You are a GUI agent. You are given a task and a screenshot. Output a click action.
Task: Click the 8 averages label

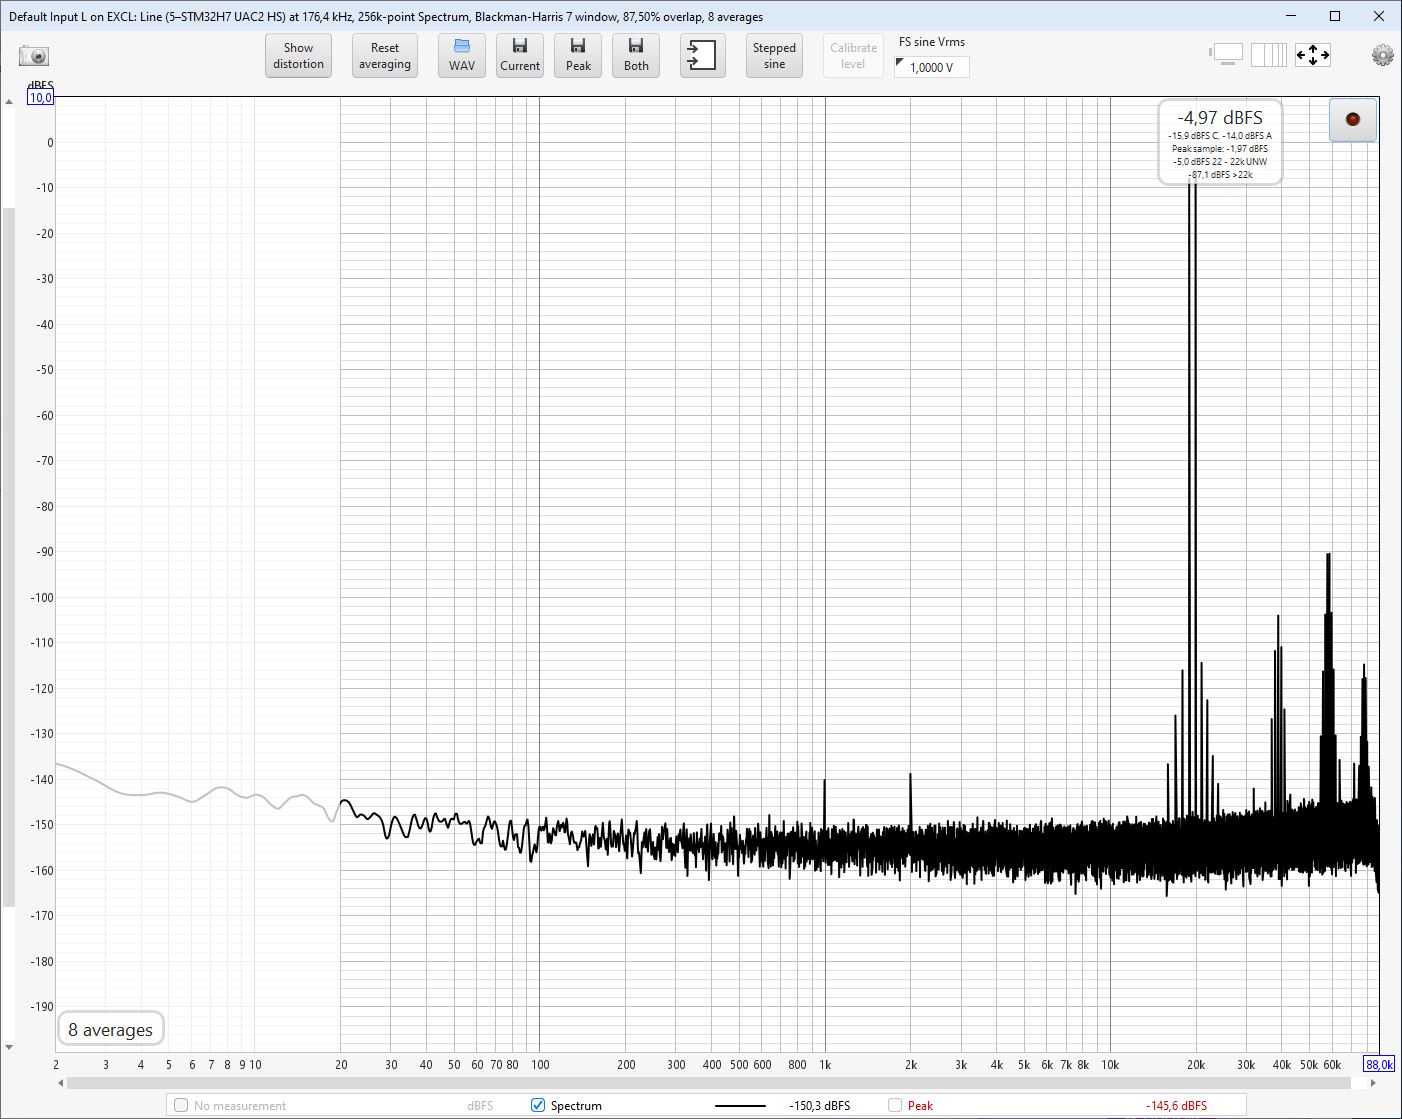tap(110, 1029)
